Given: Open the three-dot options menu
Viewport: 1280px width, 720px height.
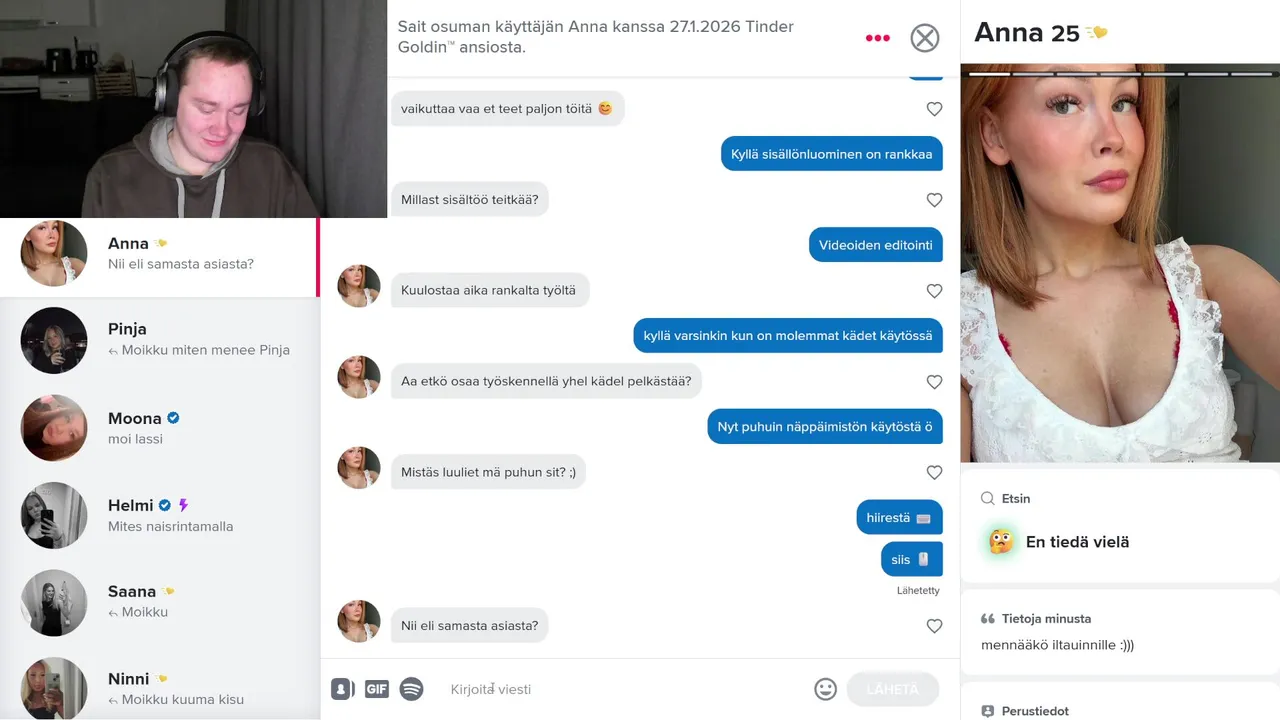Looking at the screenshot, I should tap(877, 38).
